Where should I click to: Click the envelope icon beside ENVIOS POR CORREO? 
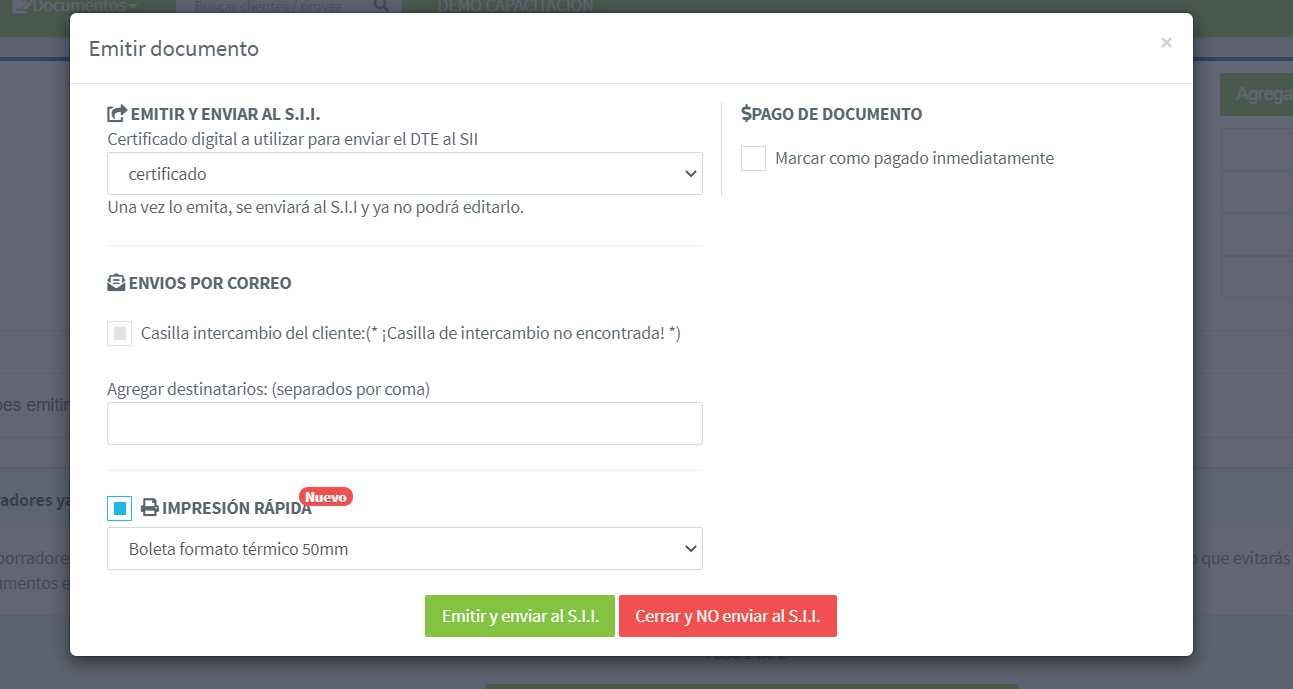click(x=117, y=283)
